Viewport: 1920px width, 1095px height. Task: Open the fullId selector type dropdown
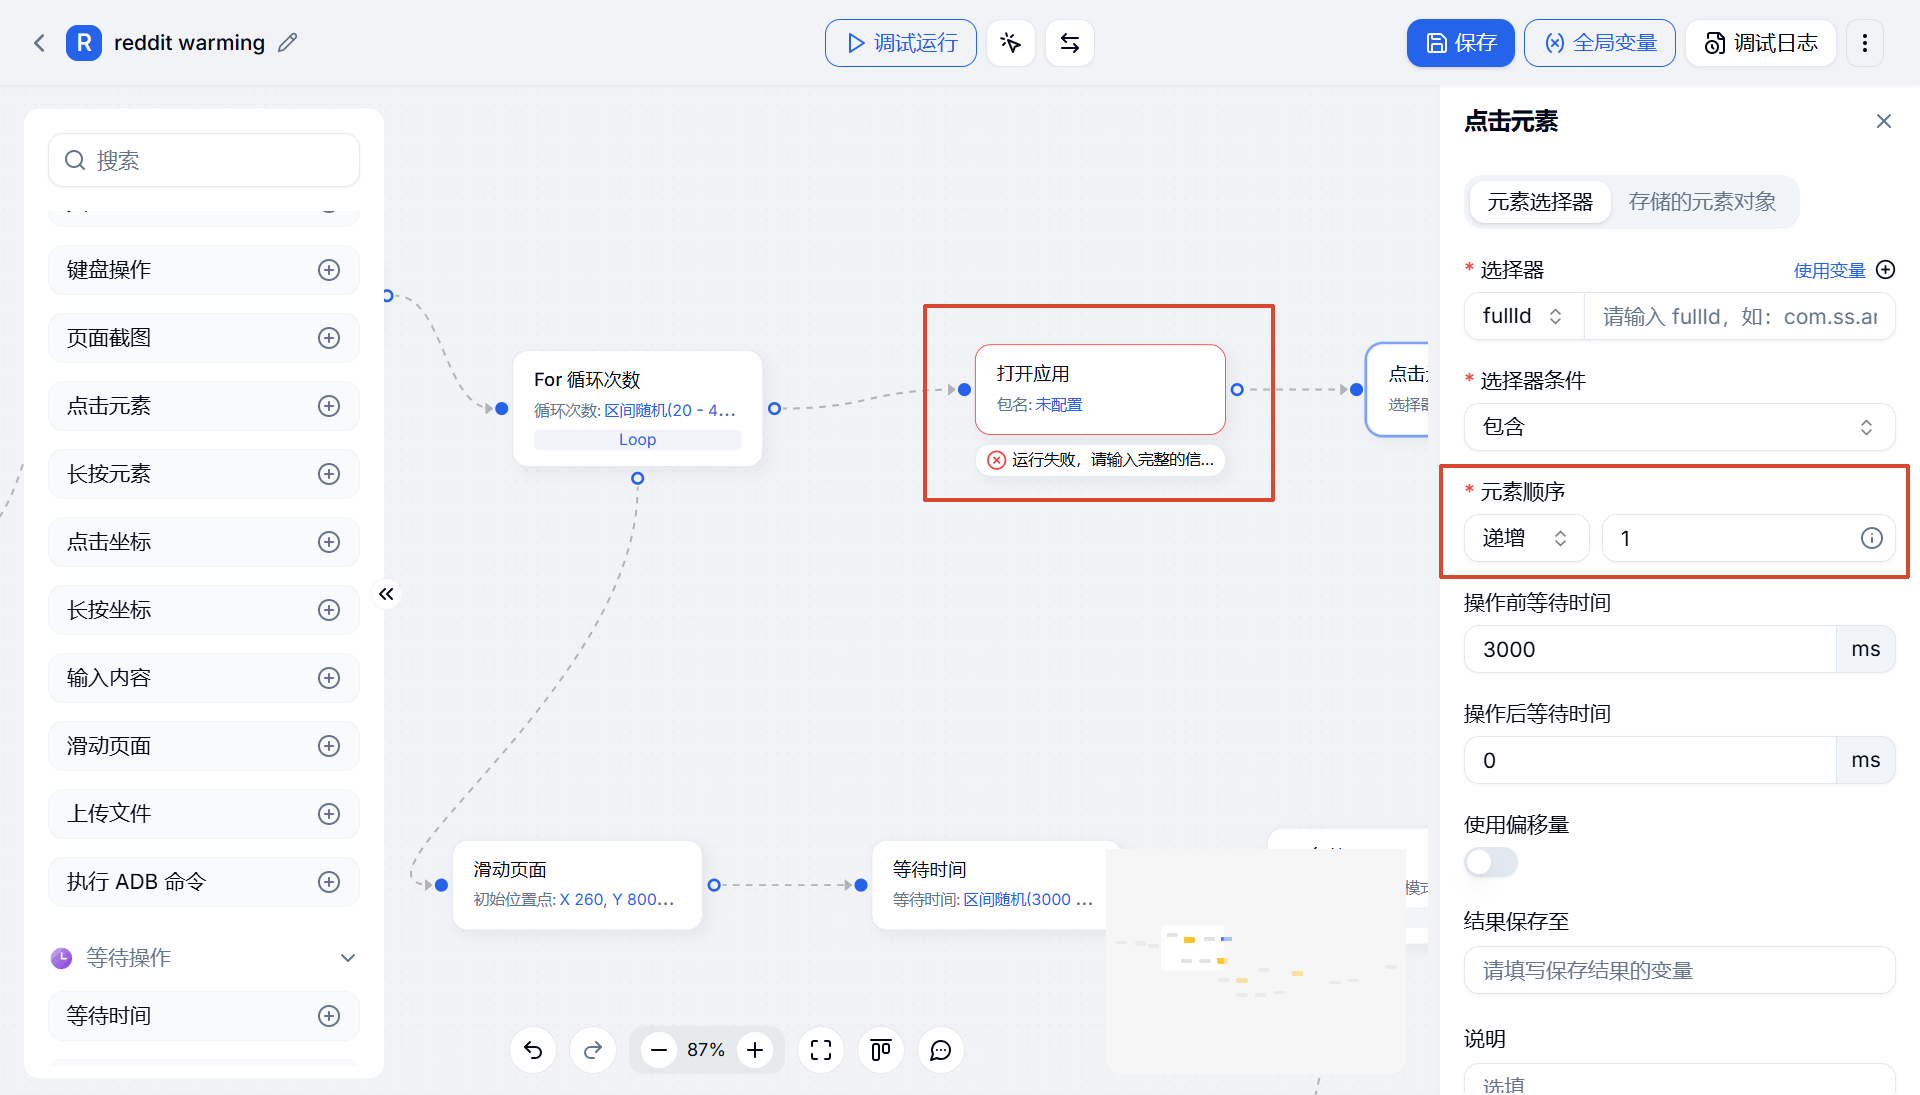(x=1524, y=316)
